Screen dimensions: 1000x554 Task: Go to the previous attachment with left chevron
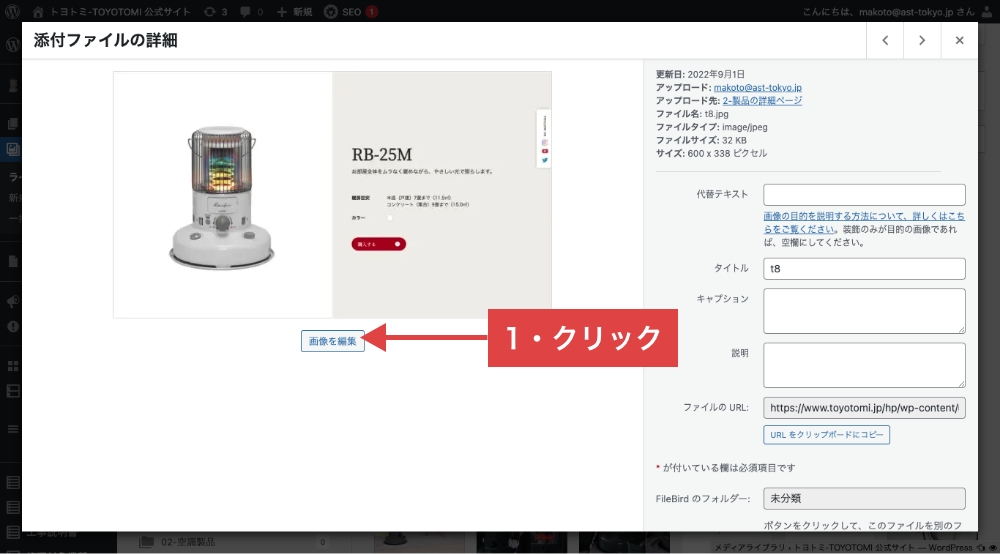coord(885,40)
